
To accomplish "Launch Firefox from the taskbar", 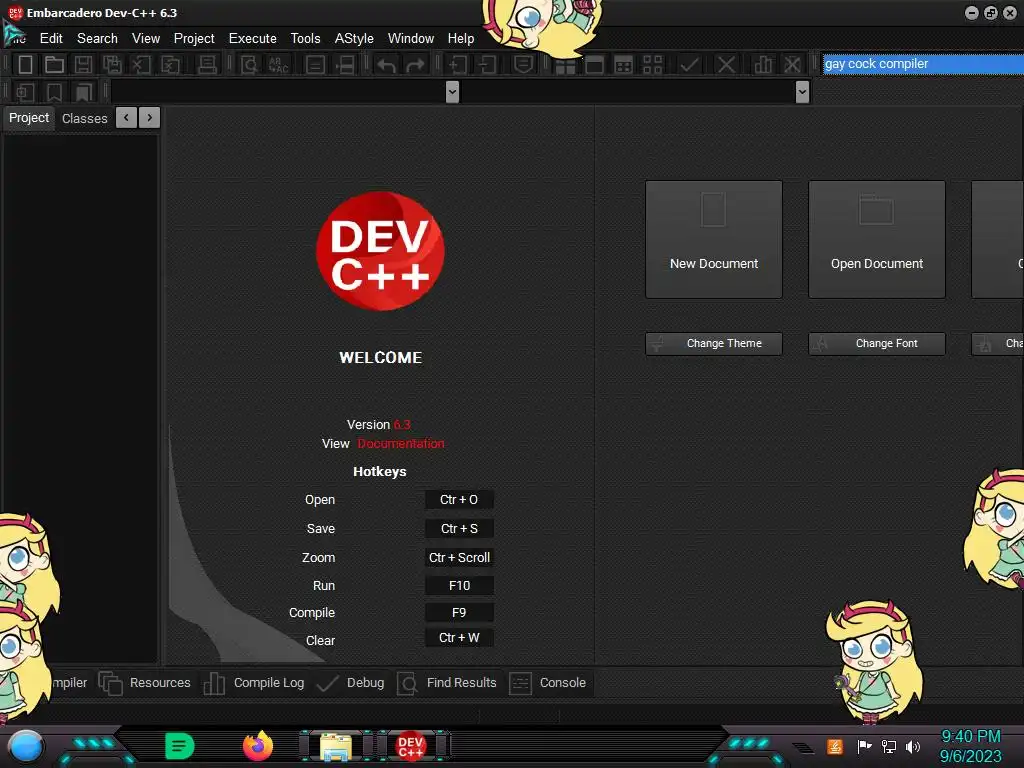I will coord(258,745).
